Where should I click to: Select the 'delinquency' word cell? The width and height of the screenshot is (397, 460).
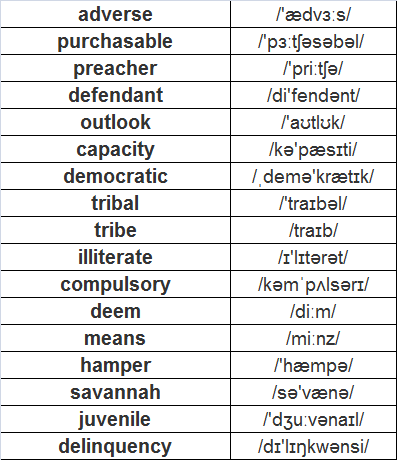(115, 446)
